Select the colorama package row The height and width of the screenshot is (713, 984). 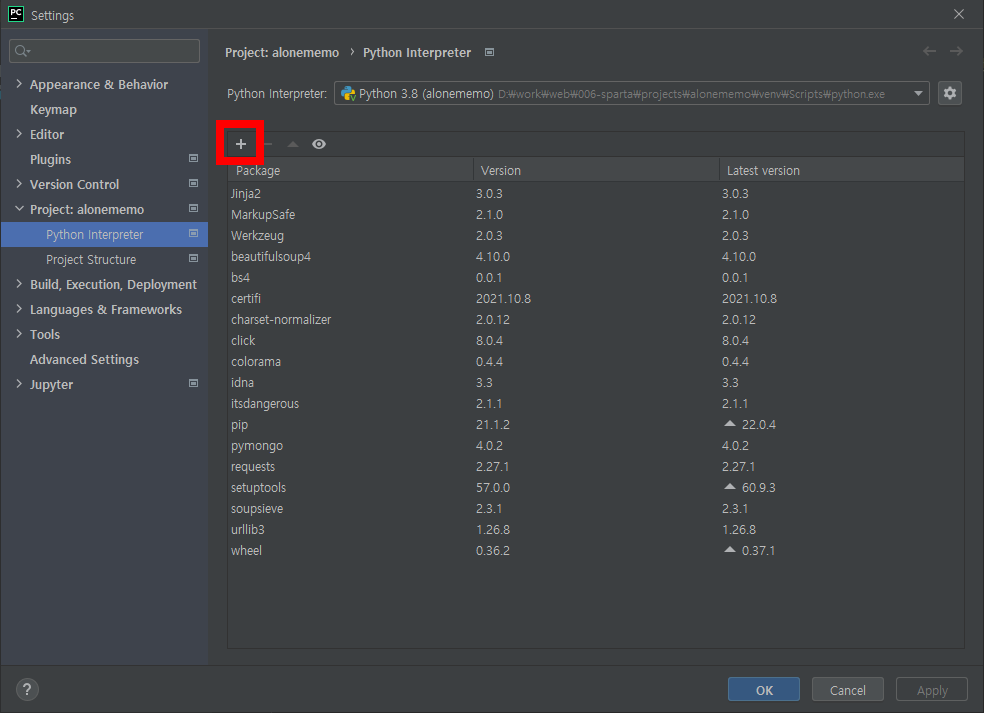596,362
